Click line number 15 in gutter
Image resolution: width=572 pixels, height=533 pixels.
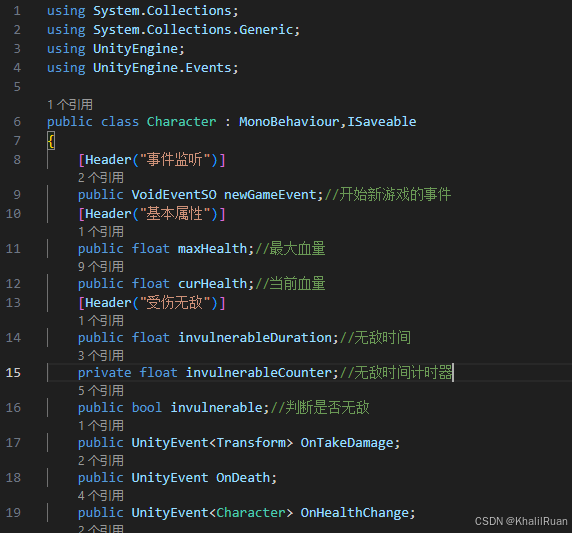(x=13, y=372)
